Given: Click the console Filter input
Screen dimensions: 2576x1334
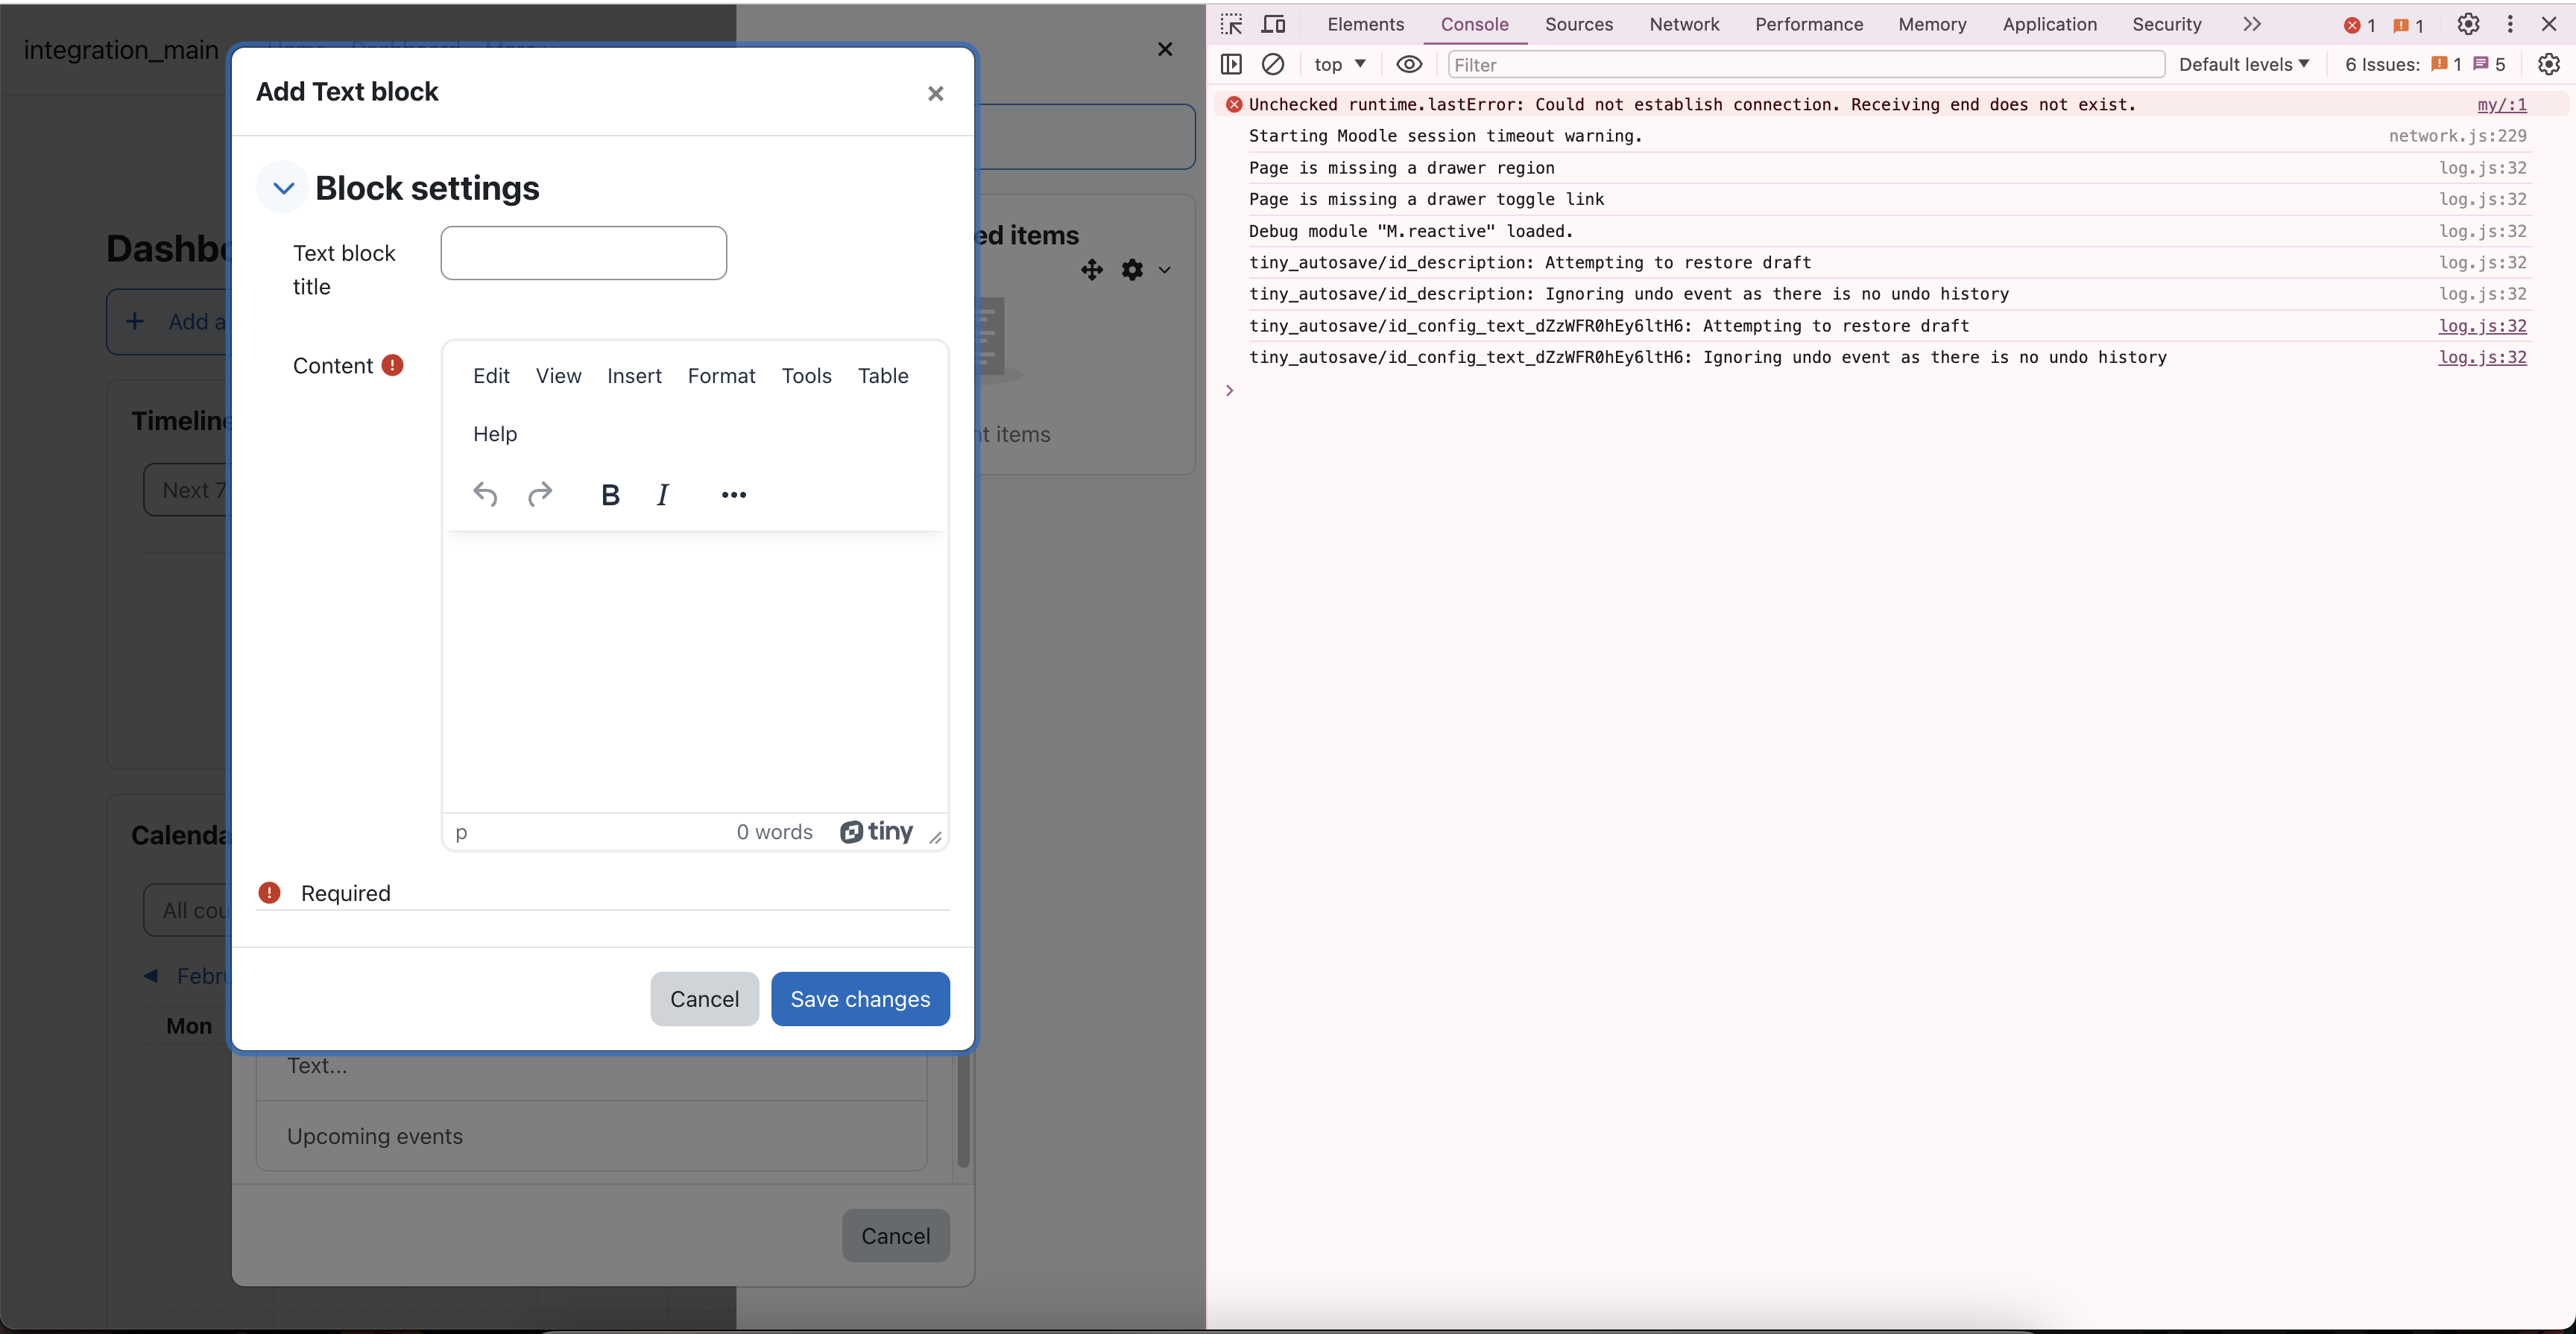Looking at the screenshot, I should (1806, 65).
